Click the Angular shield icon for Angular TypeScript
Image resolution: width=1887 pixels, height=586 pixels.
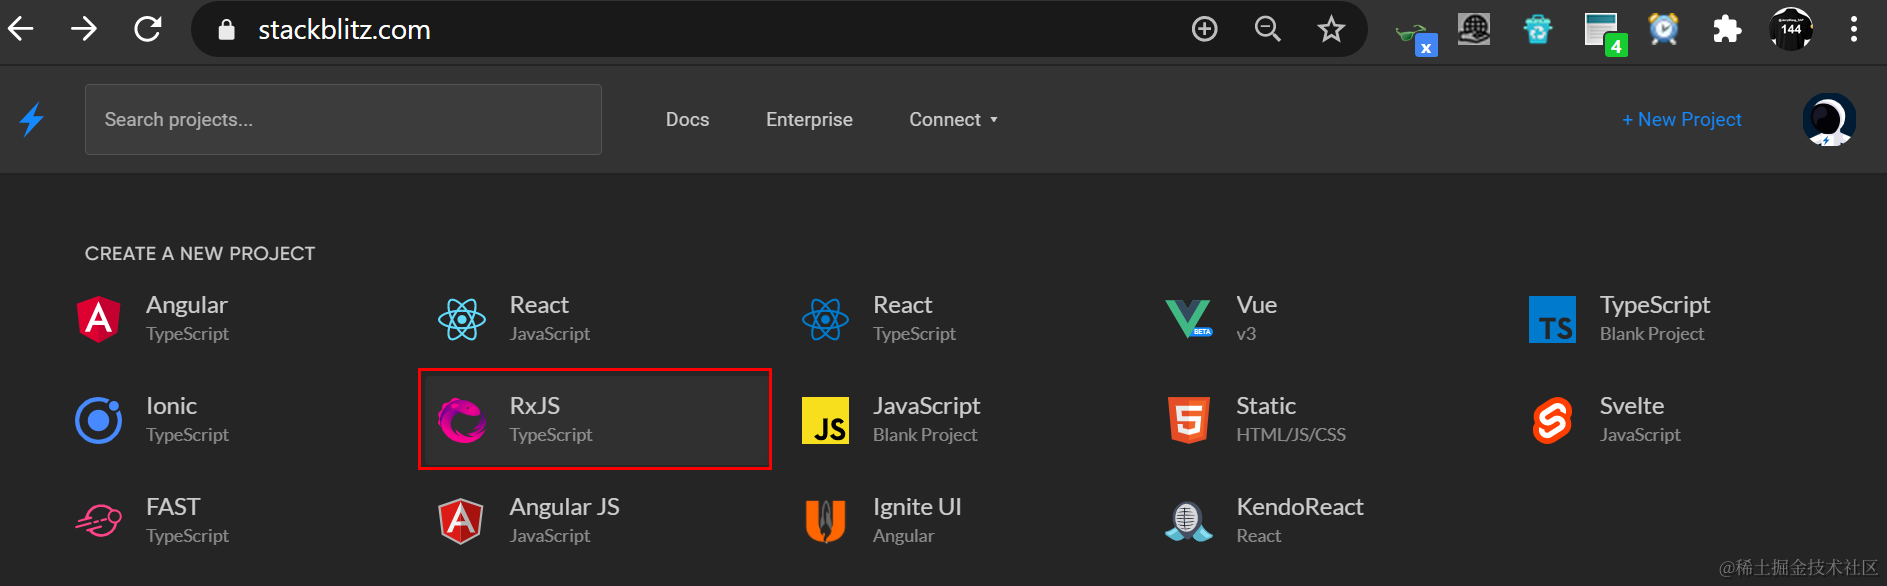point(99,319)
